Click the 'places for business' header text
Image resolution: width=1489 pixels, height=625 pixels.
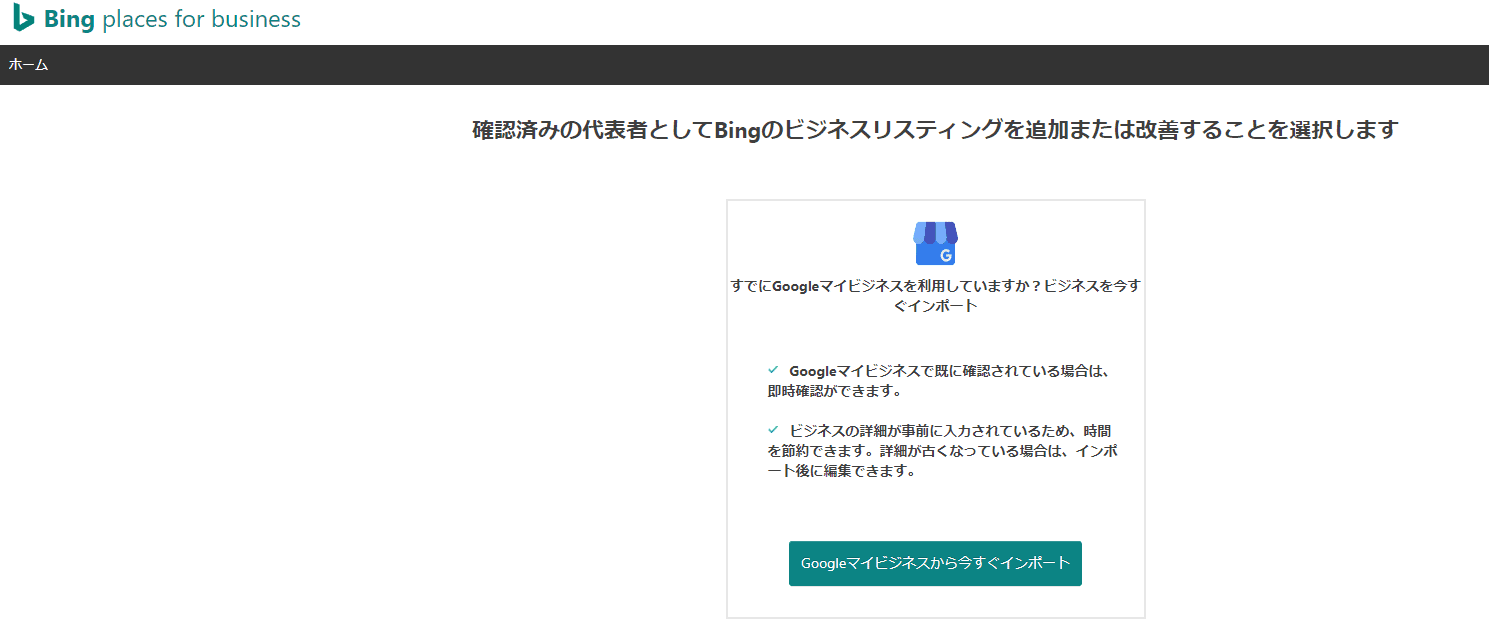[201, 19]
